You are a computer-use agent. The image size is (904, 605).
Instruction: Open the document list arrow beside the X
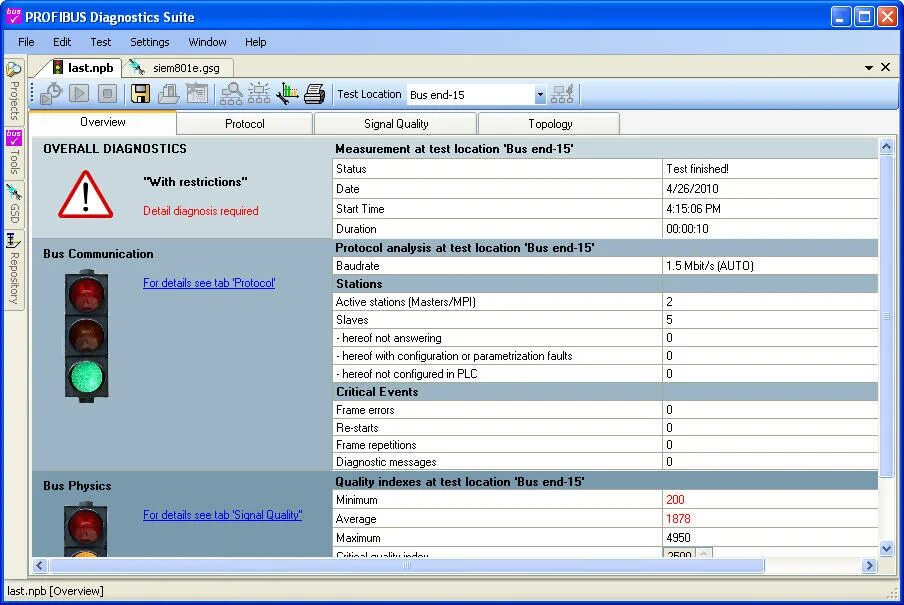click(x=869, y=68)
